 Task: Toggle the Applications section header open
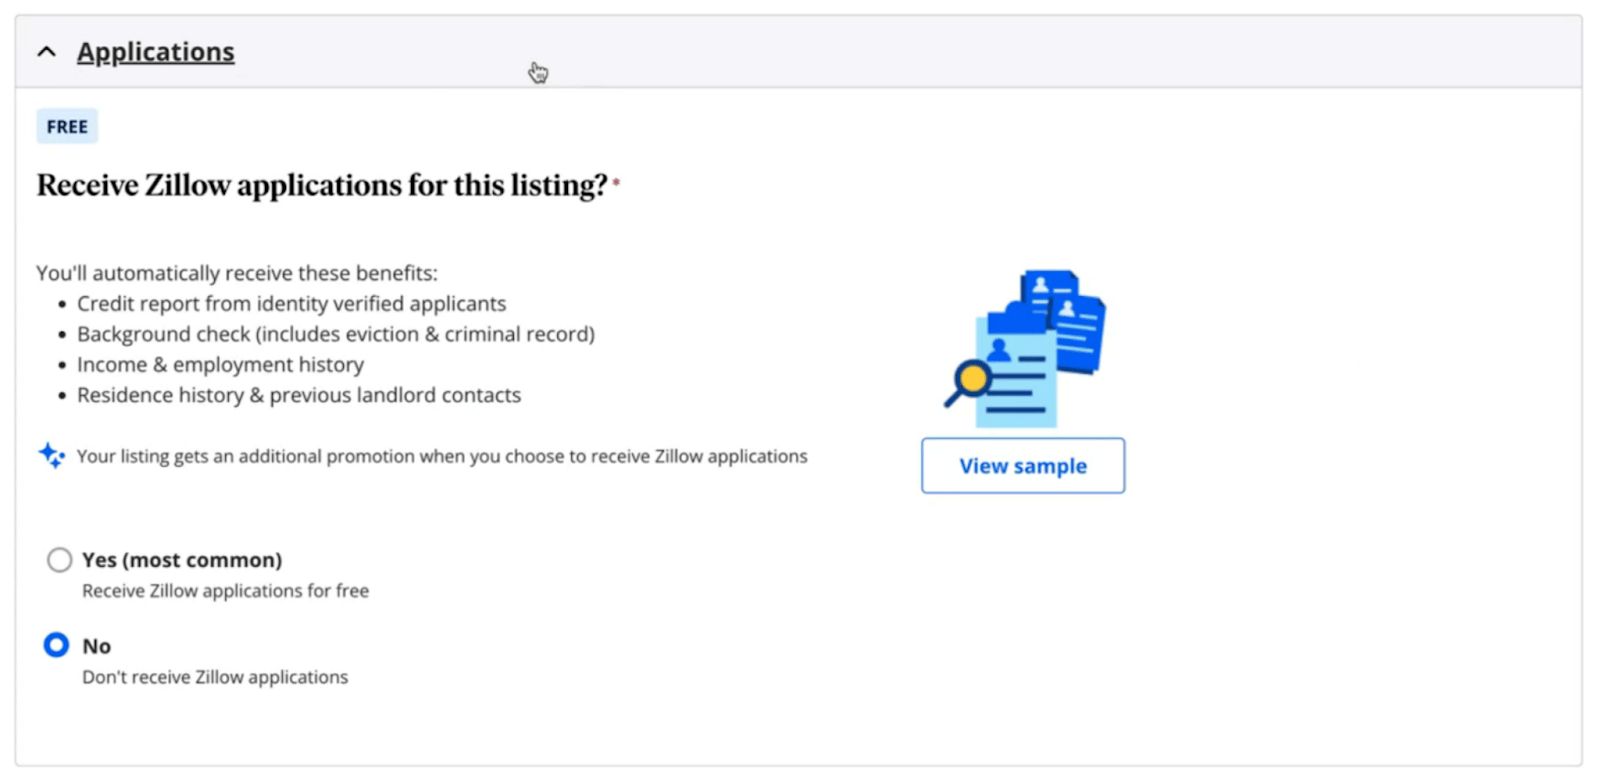pyautogui.click(x=155, y=51)
